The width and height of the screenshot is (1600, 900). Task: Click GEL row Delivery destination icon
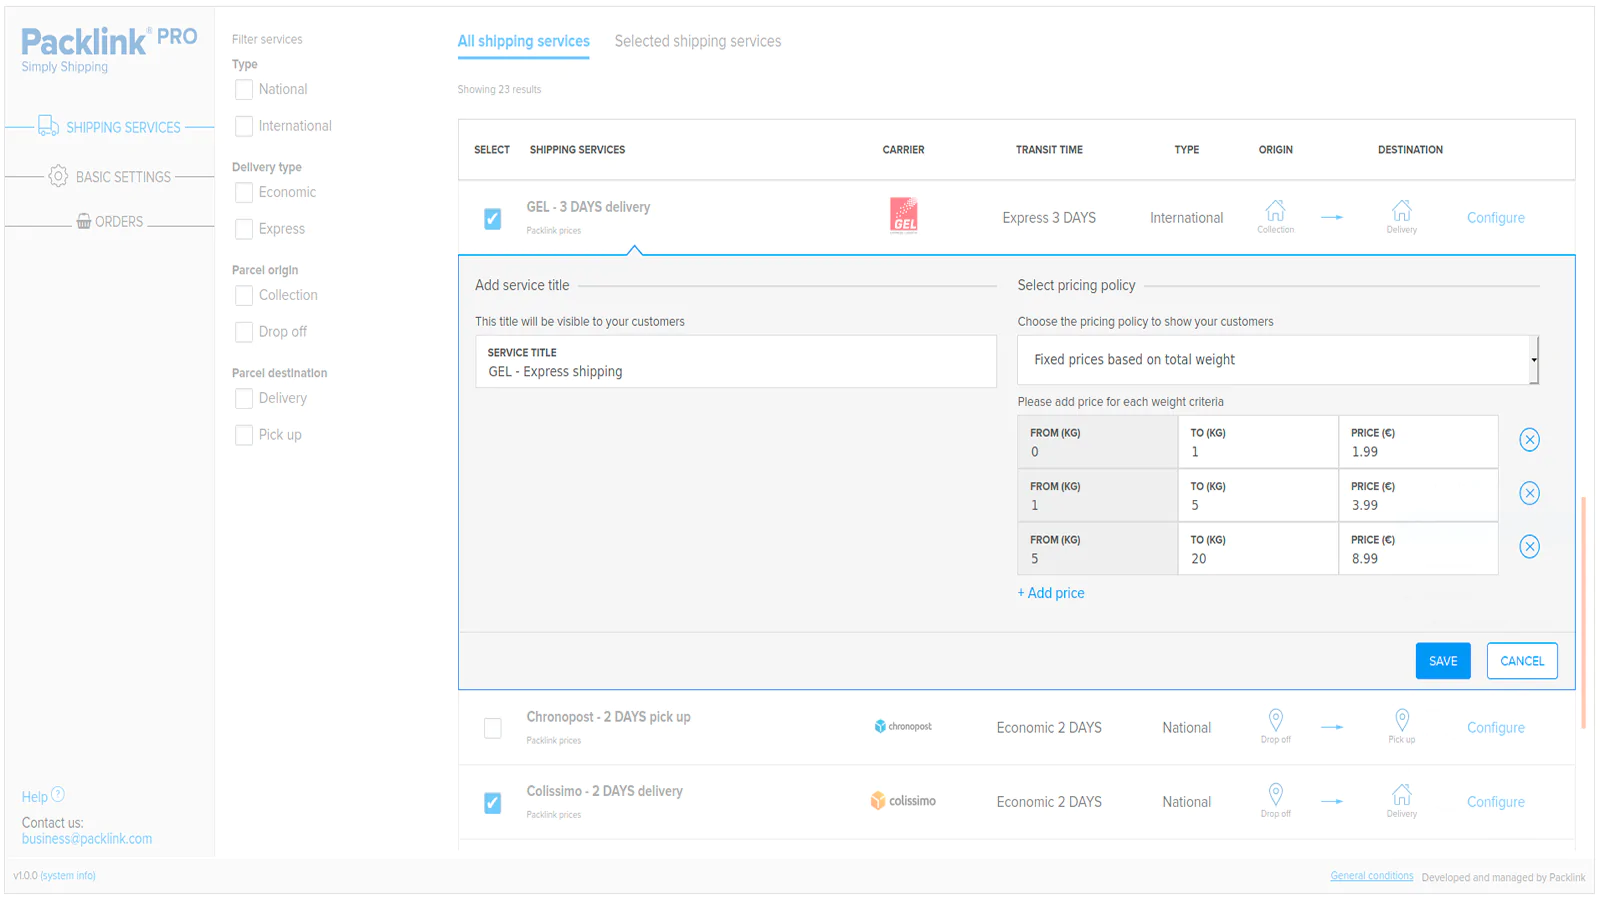pos(1402,211)
